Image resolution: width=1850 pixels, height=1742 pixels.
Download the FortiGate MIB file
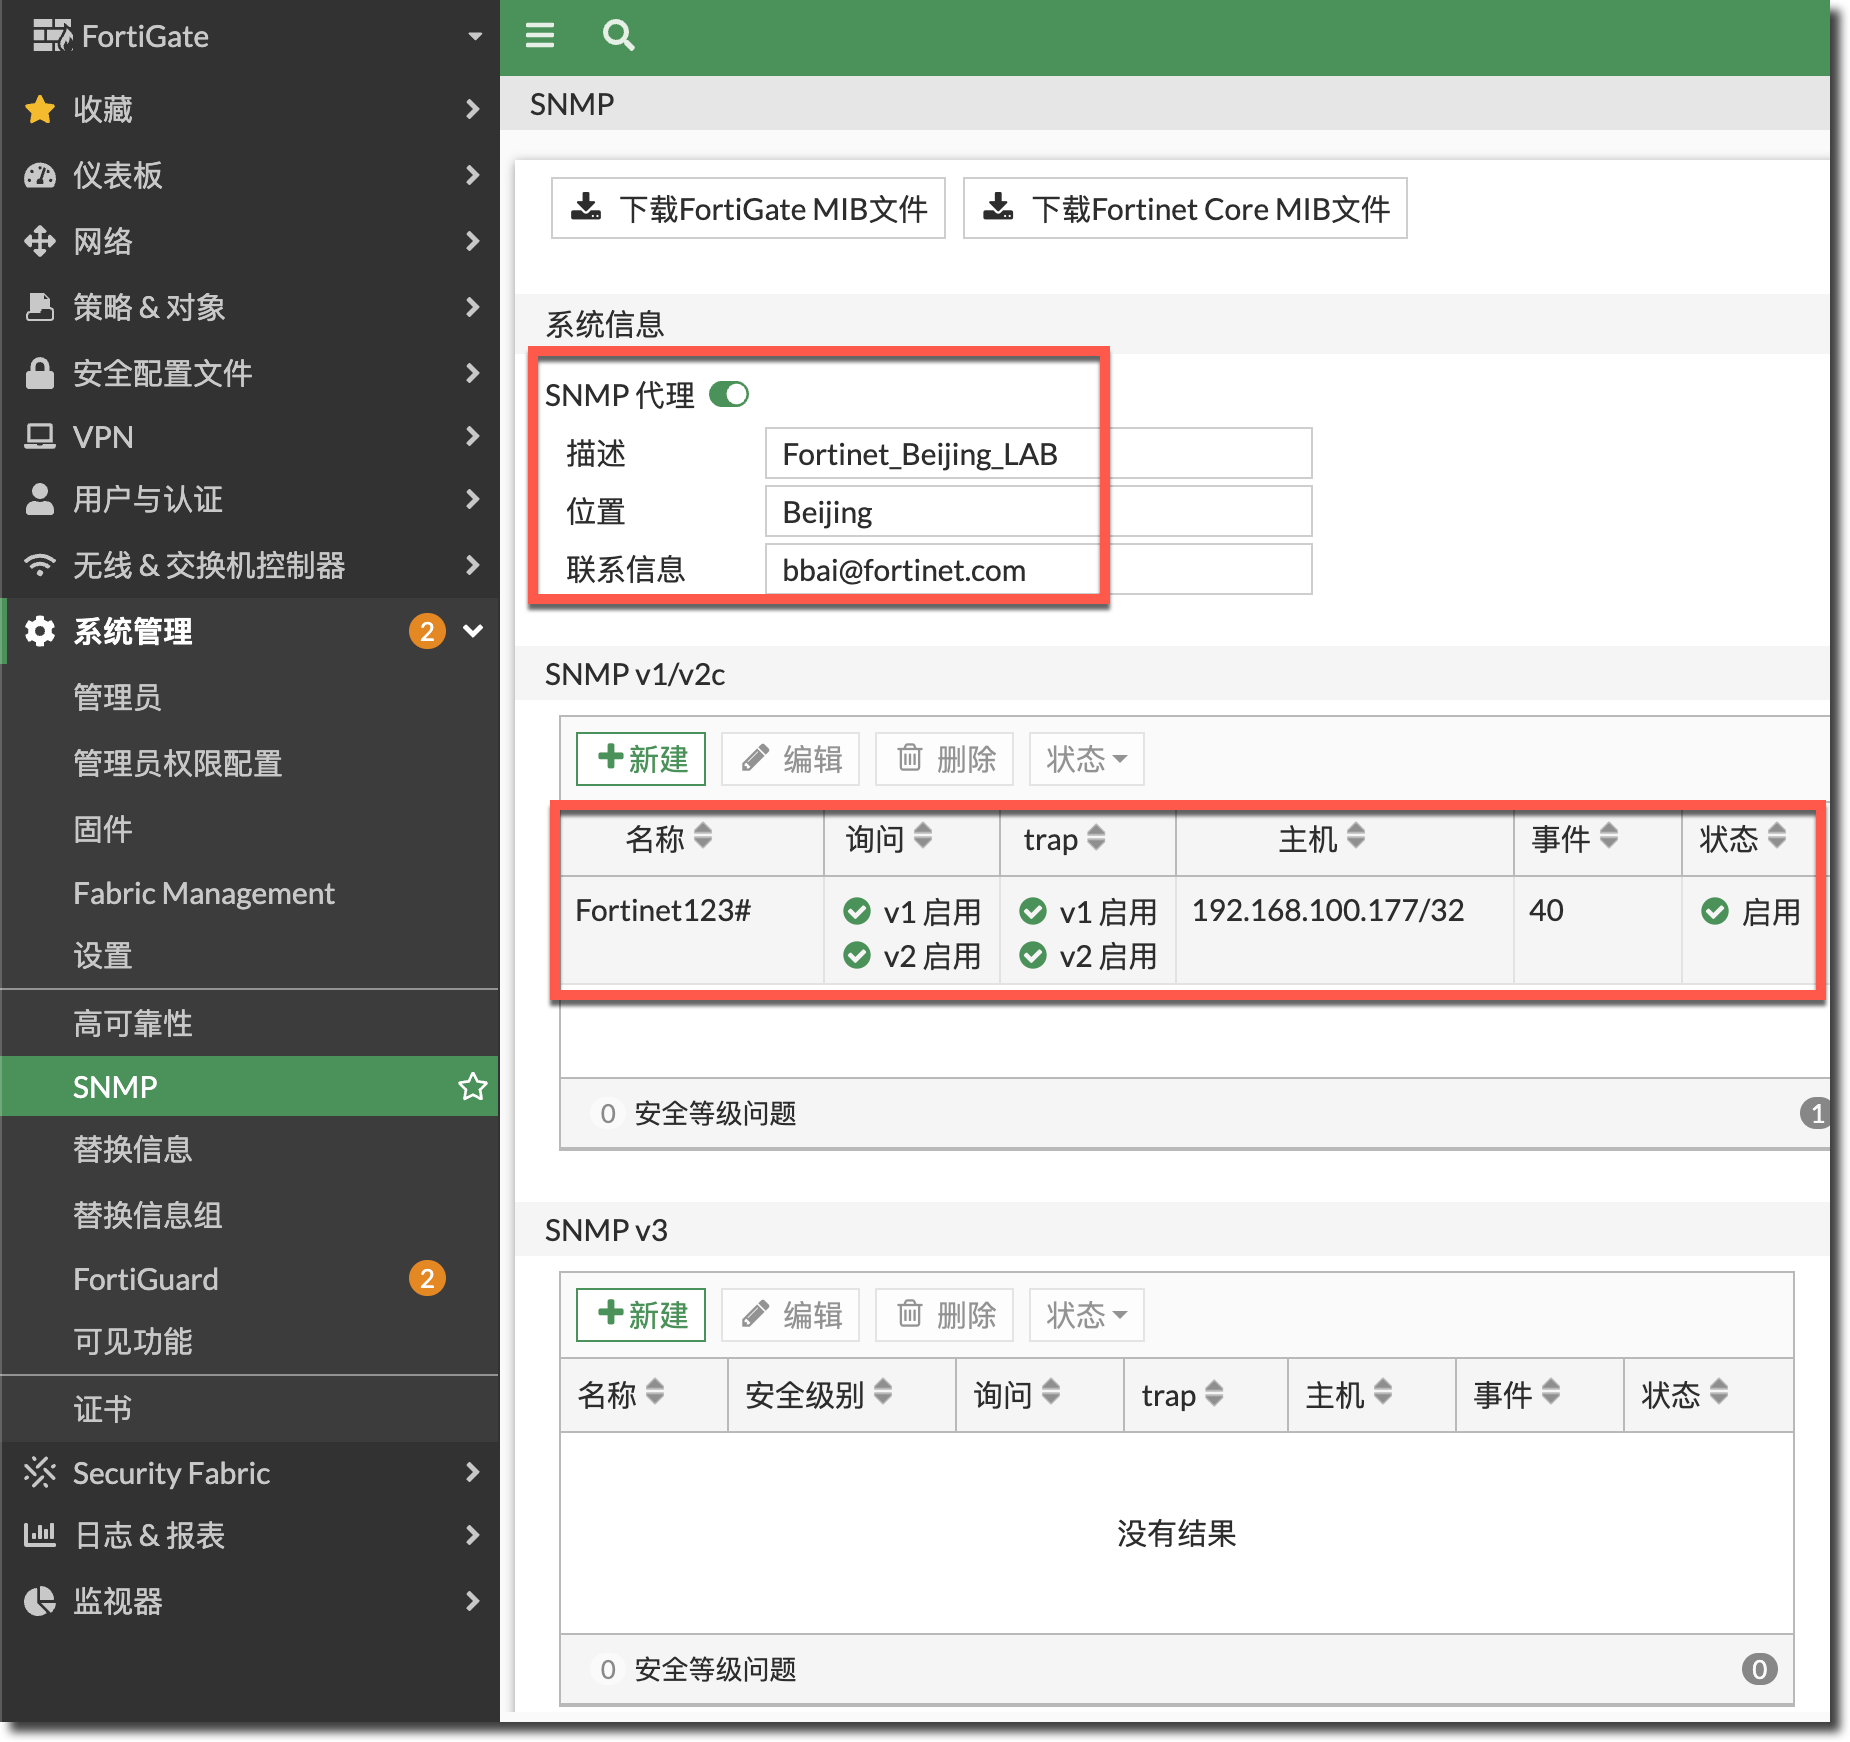tap(748, 209)
